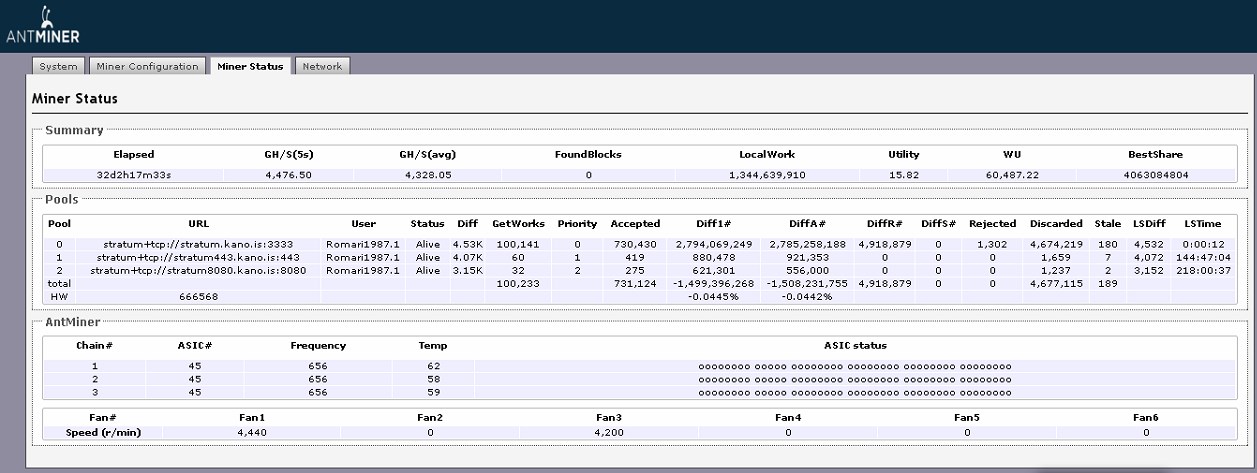Click the ASIC status column header
The image size is (1257, 473).
coord(855,346)
